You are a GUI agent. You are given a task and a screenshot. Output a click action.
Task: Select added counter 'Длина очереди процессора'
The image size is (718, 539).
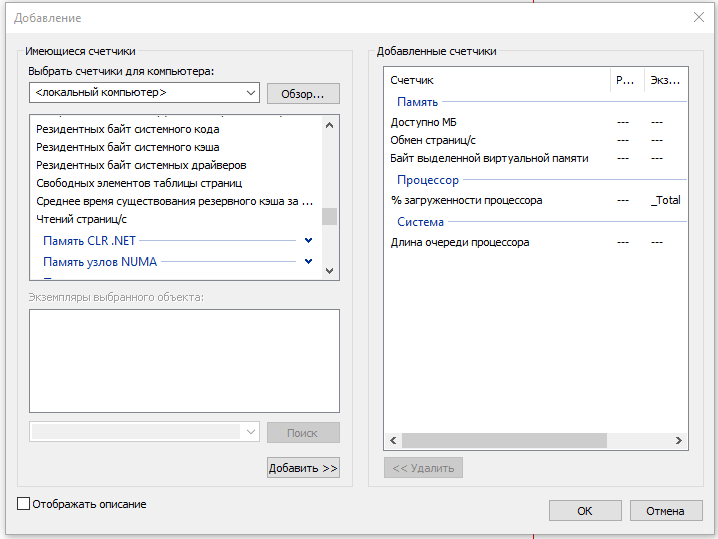(460, 242)
